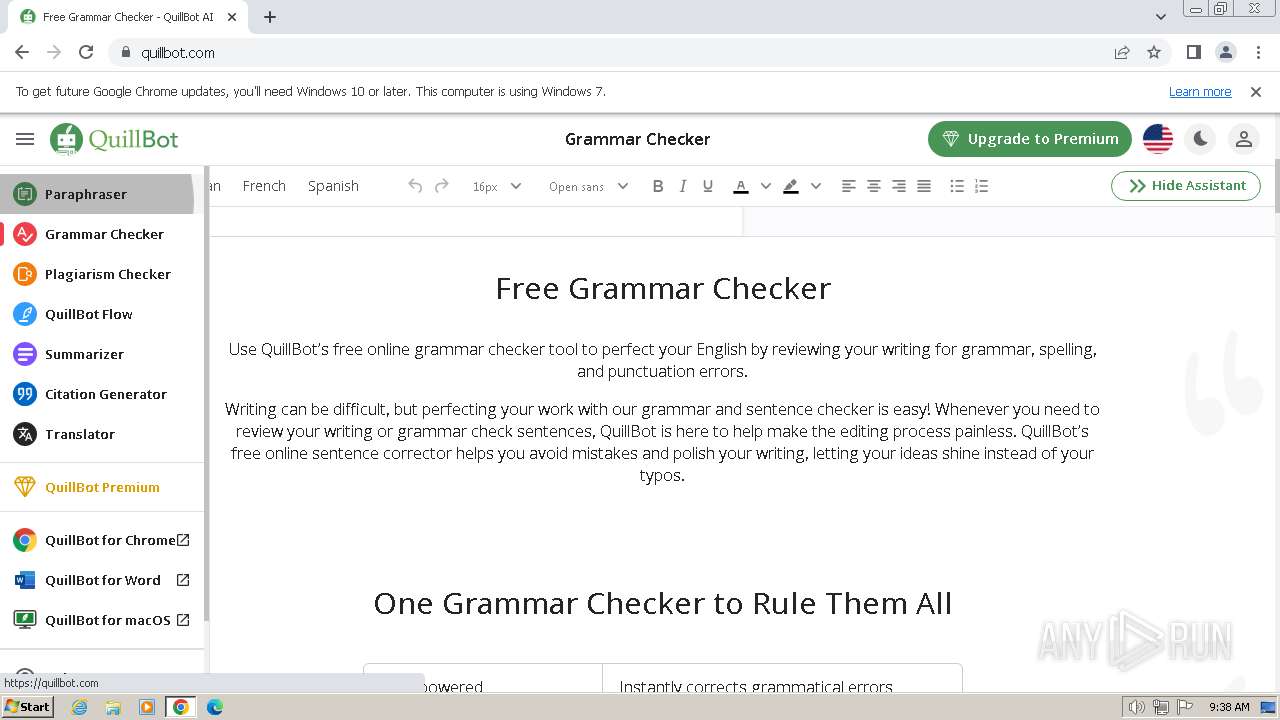Screen dimensions: 1280x720
Task: Open the tab search dropdown arrow
Action: [1161, 16]
